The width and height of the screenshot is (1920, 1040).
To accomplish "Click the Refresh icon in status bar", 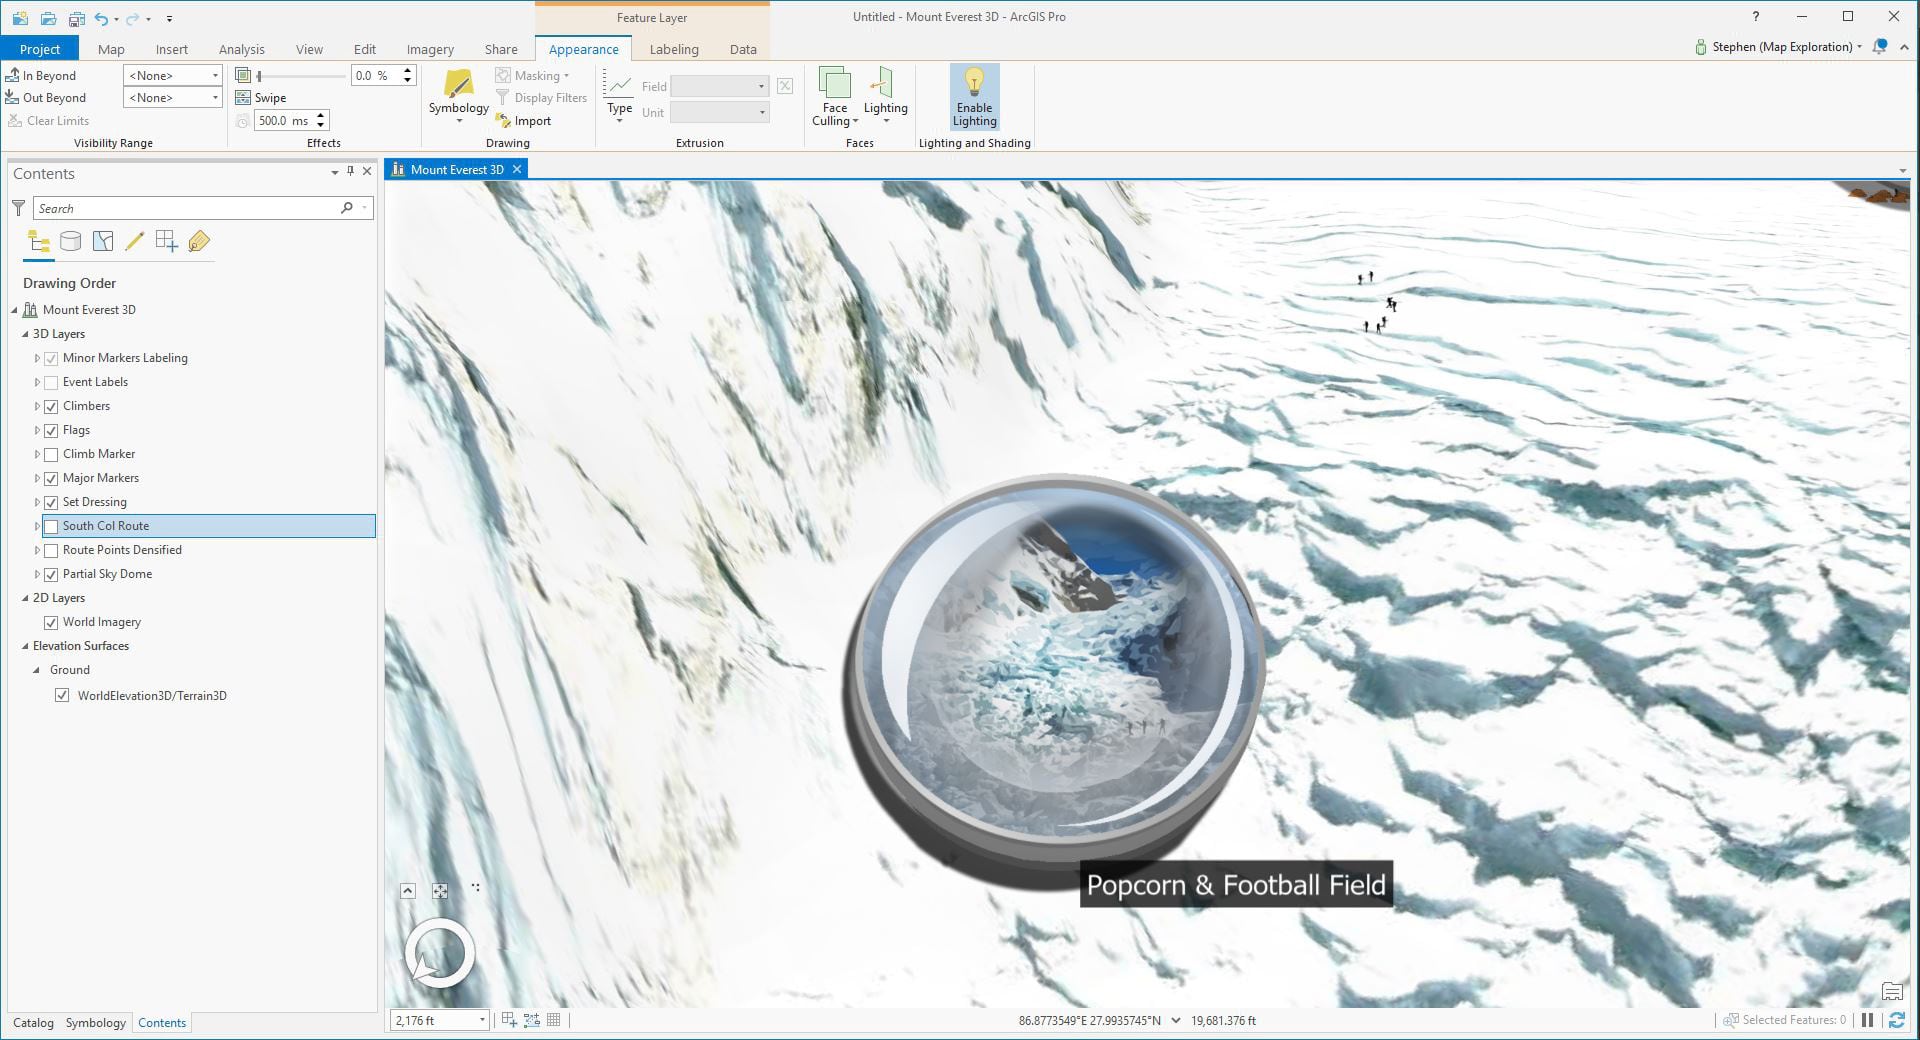I will [x=1896, y=1020].
